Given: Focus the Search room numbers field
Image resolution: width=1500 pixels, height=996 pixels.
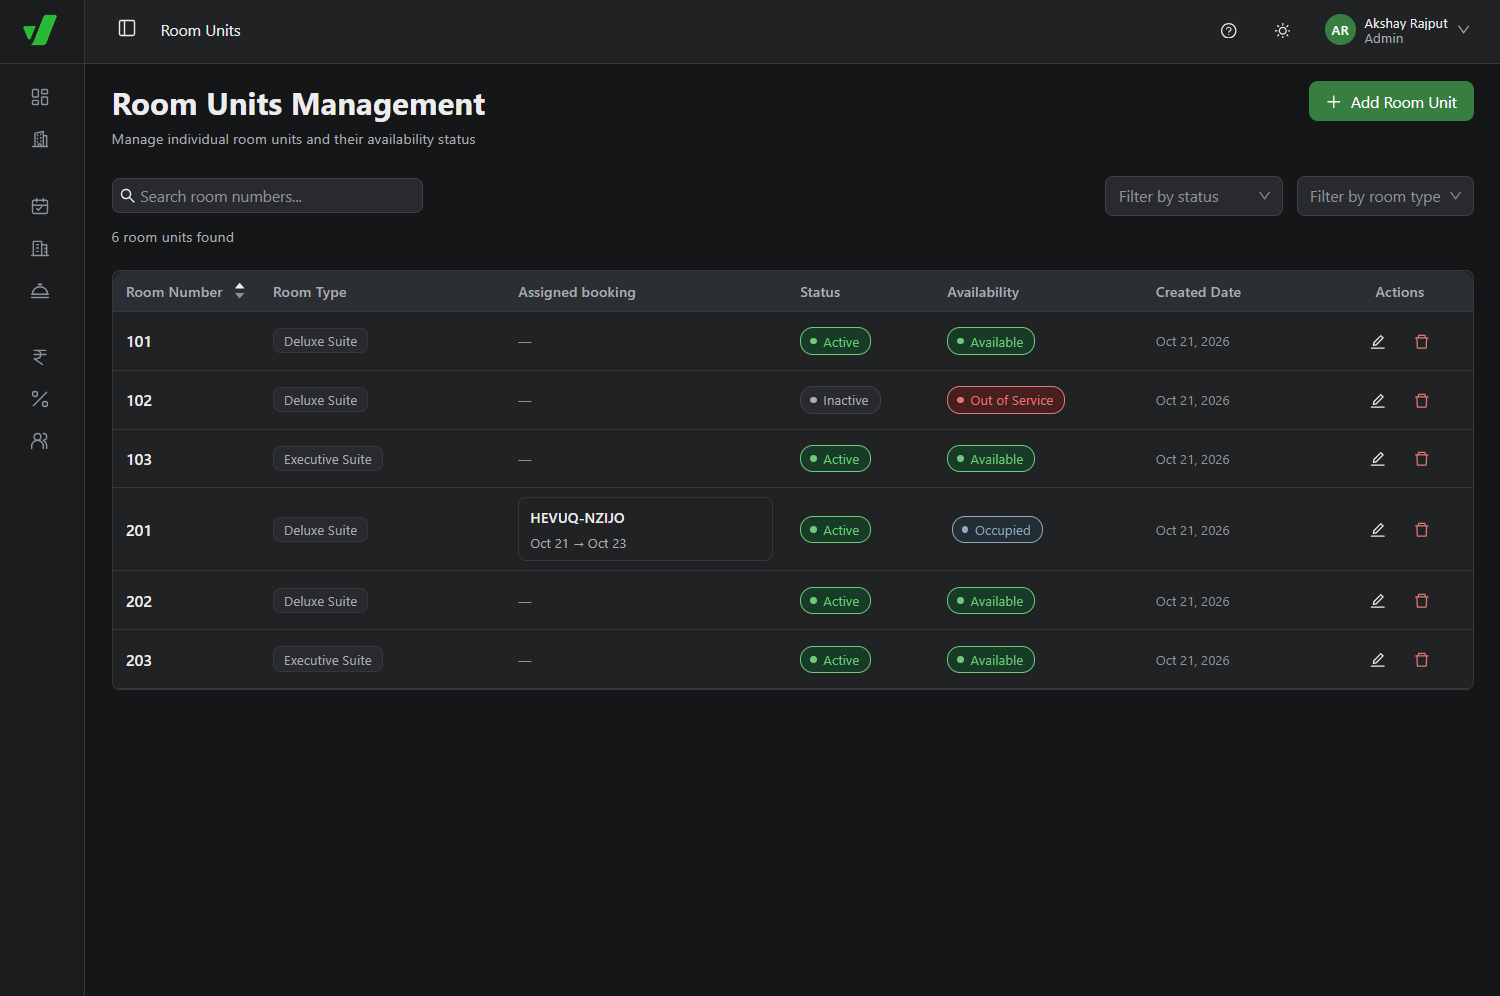Looking at the screenshot, I should 267,196.
